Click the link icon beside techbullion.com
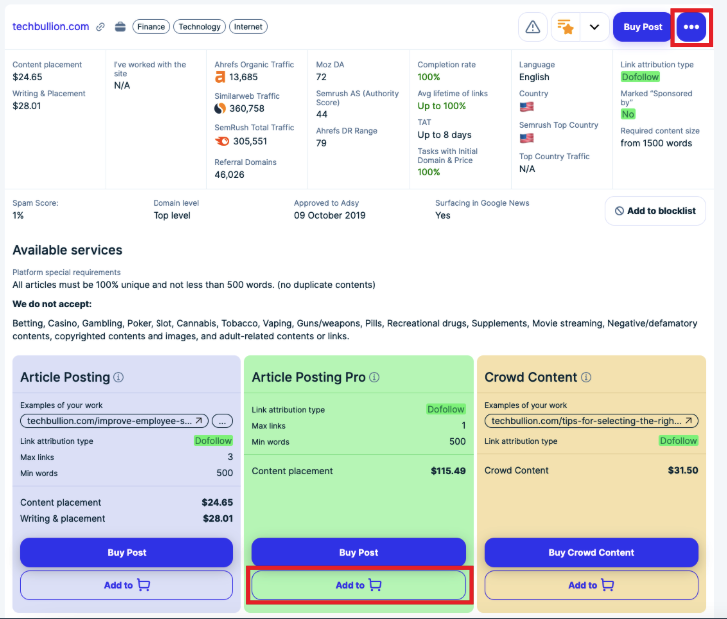727x619 pixels. click(x=100, y=27)
